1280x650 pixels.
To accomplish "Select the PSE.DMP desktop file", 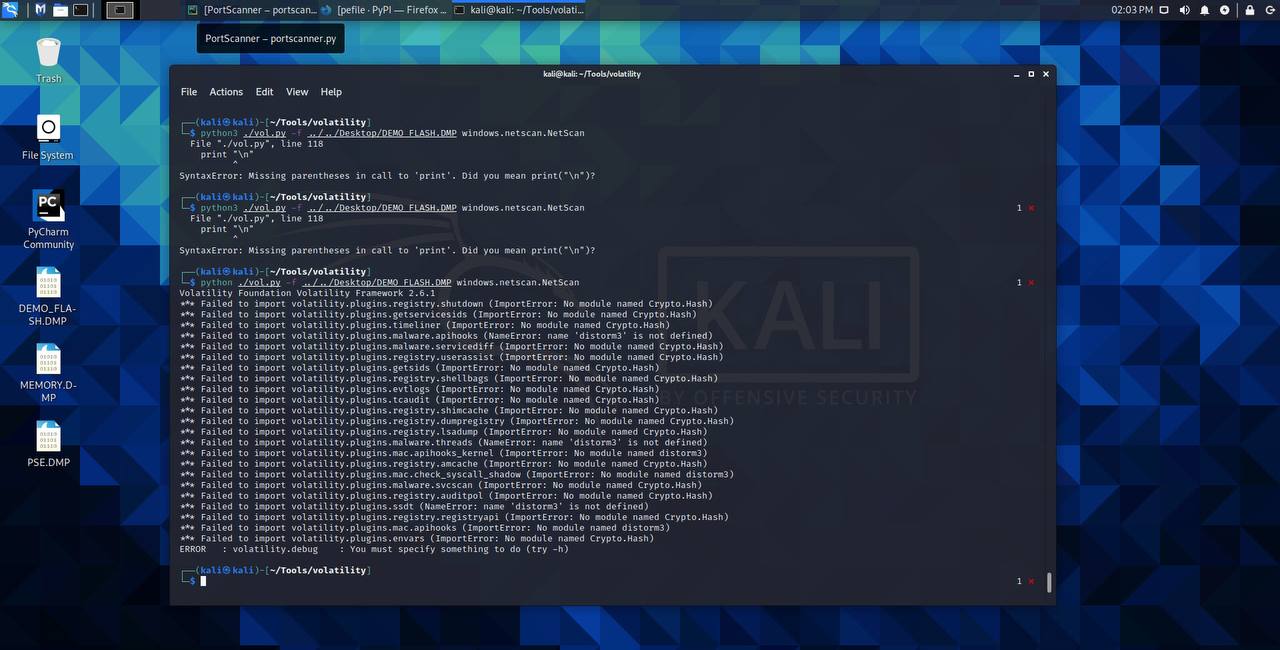I will coord(48,445).
